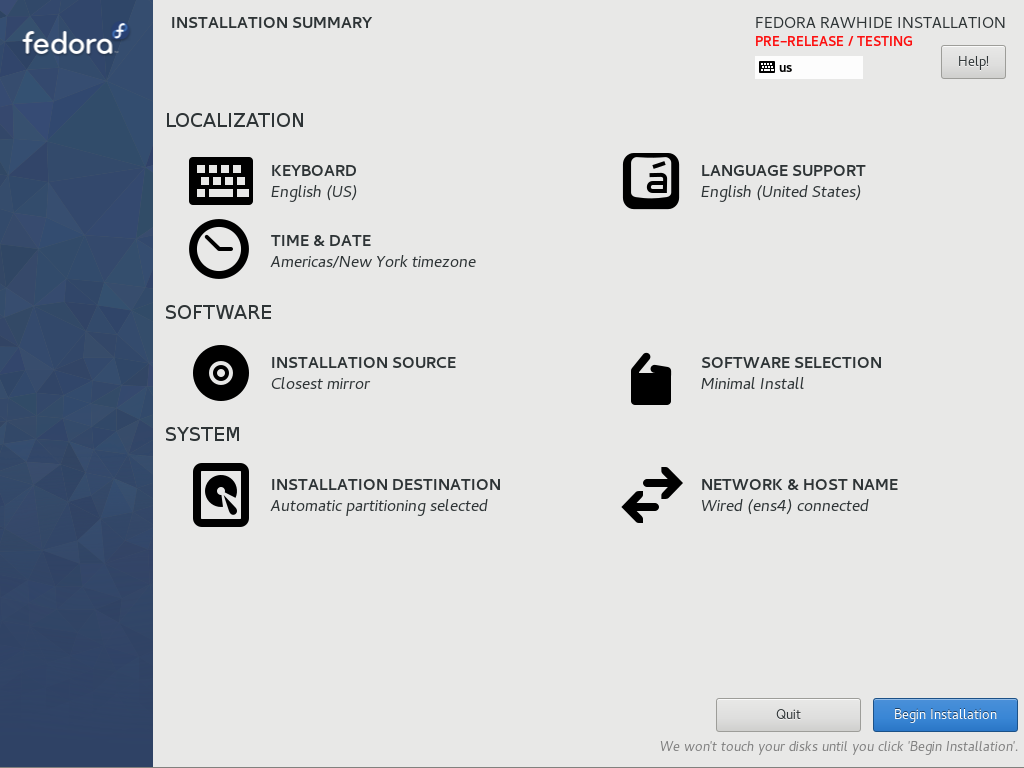Click the 'We won't touch your disks' note
1024x768 pixels.
click(839, 746)
